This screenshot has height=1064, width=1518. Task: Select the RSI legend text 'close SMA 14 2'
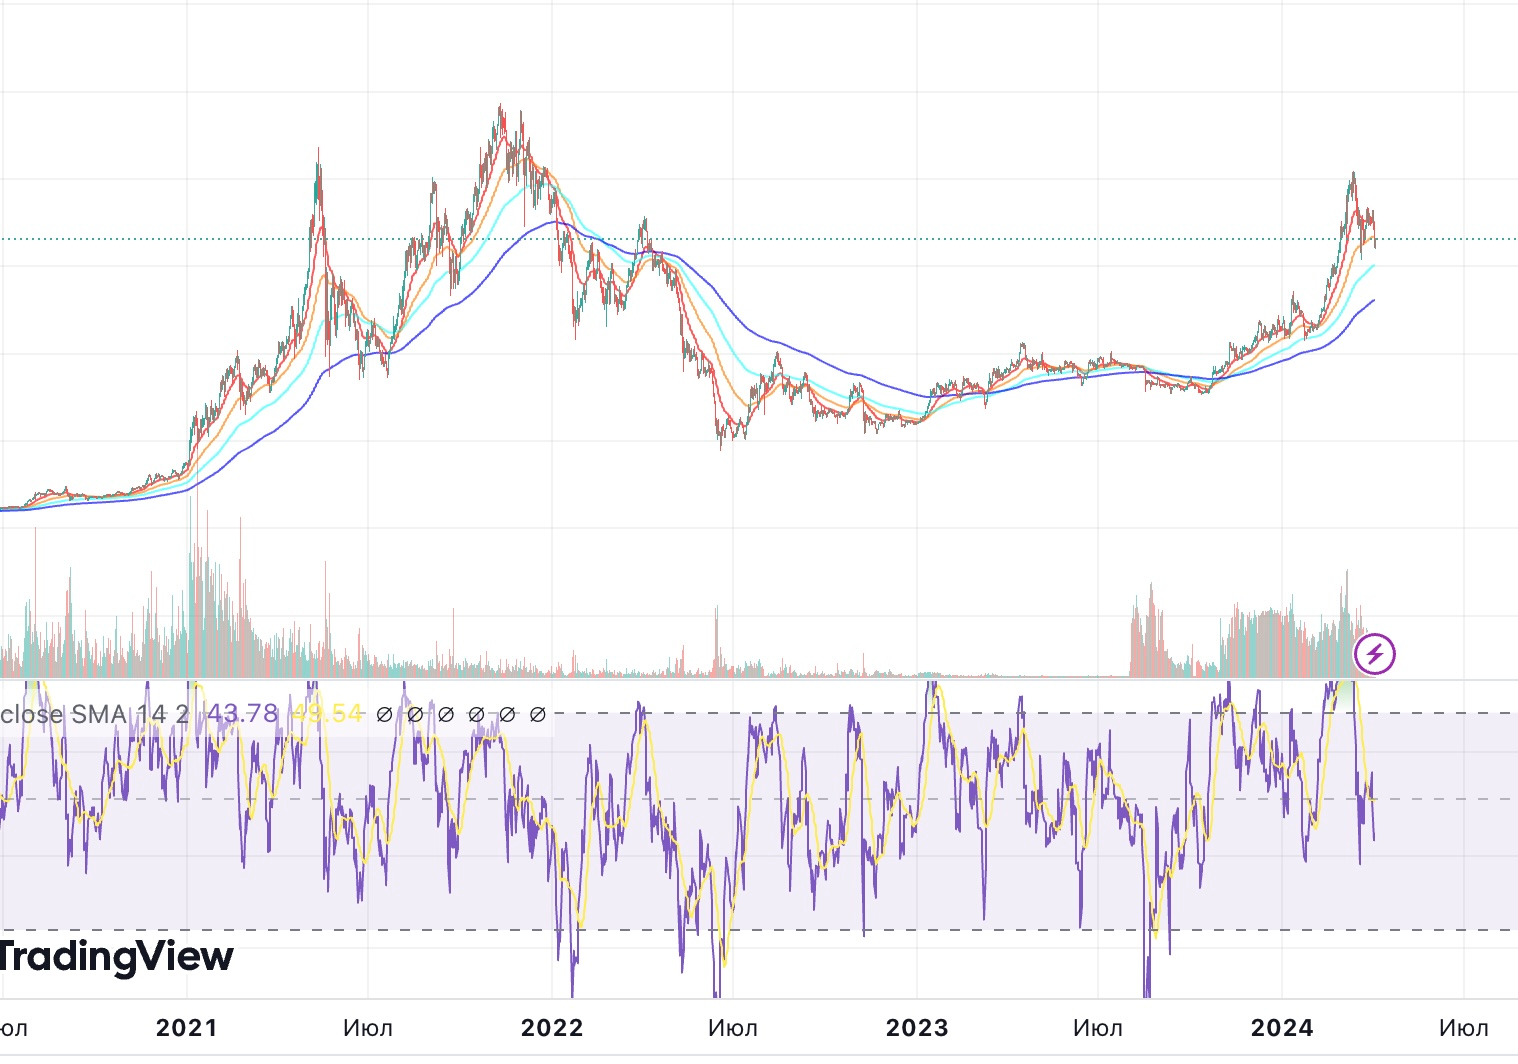(95, 714)
